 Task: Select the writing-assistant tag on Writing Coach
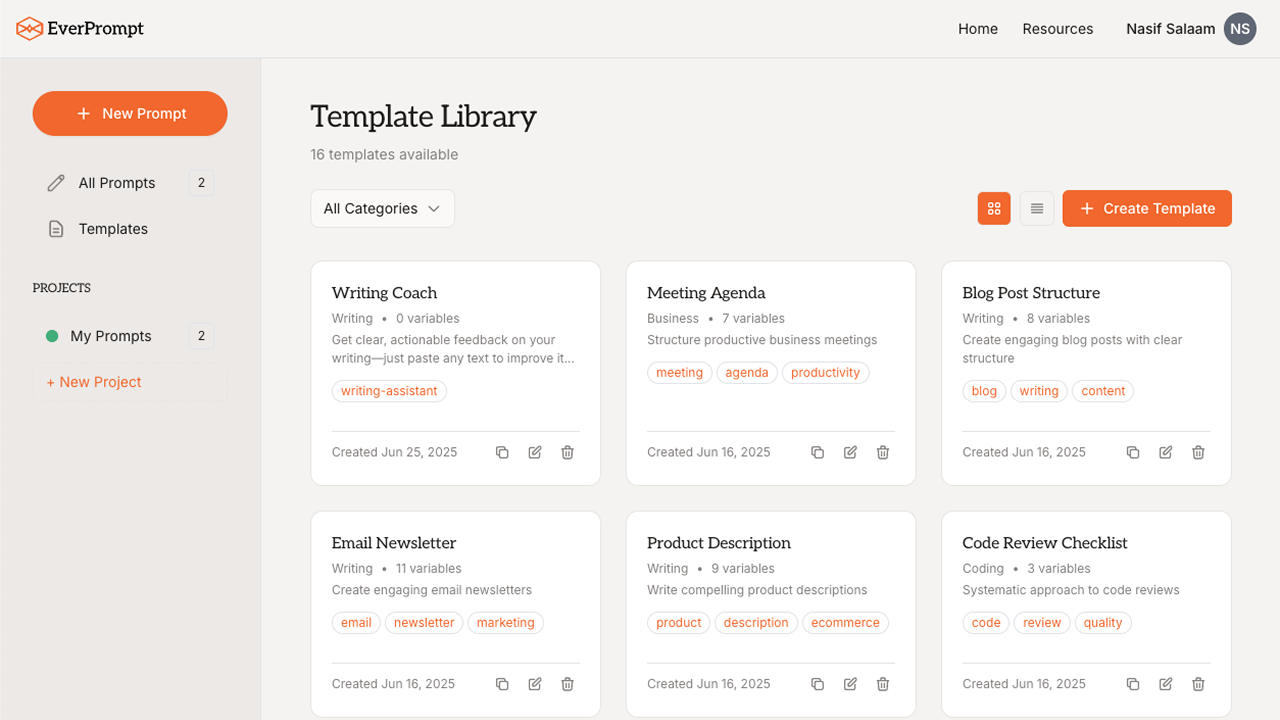(389, 391)
